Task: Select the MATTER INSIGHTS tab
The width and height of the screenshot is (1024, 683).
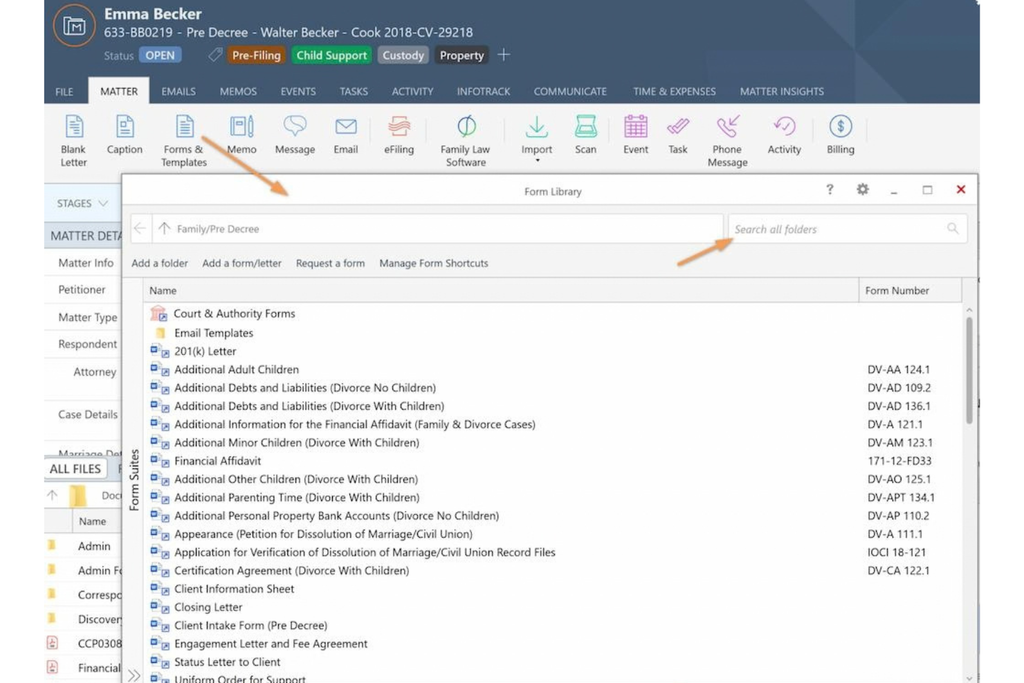Action: (x=782, y=91)
